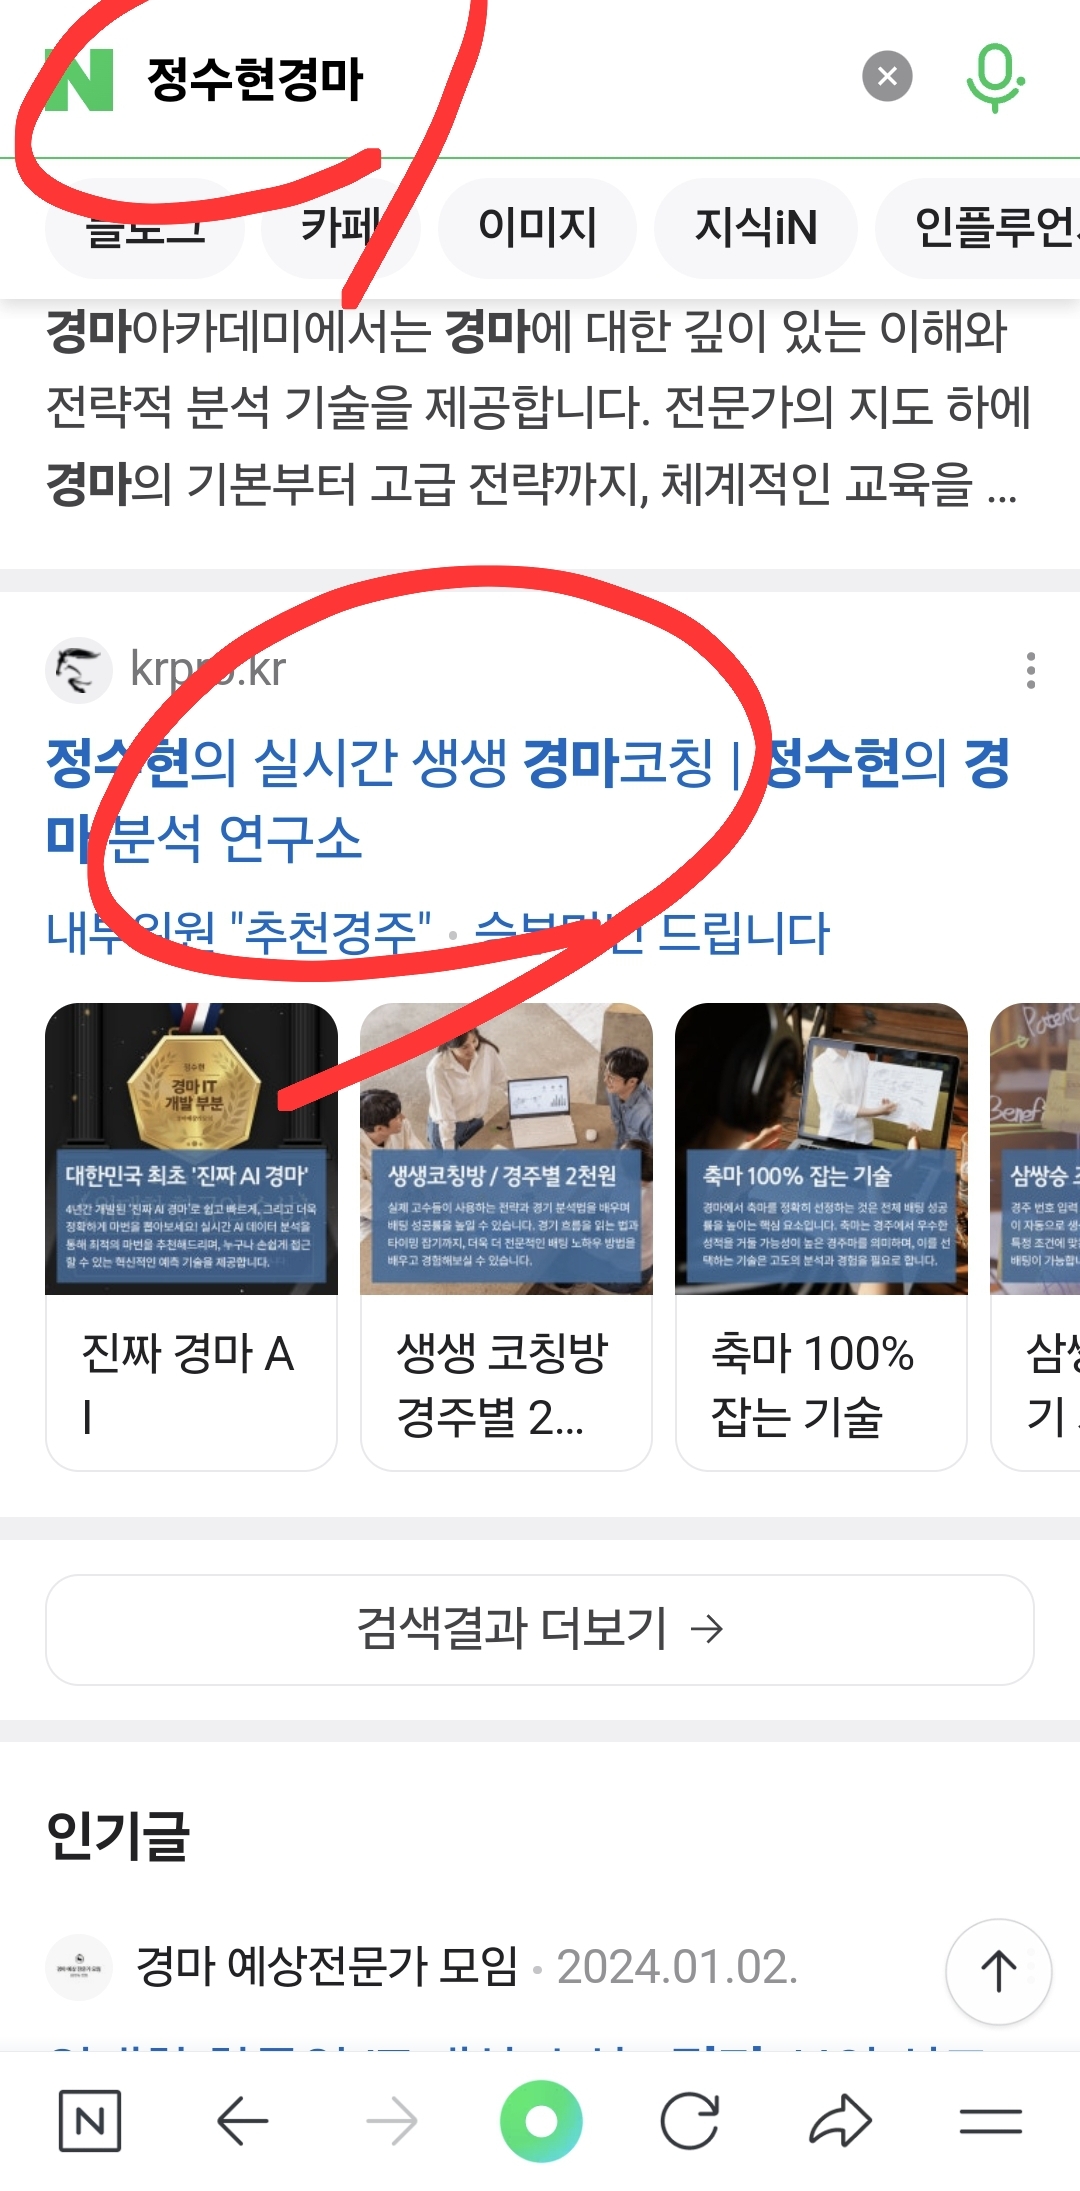Tap the Naver N logo
The height and width of the screenshot is (2191, 1080).
[80, 79]
